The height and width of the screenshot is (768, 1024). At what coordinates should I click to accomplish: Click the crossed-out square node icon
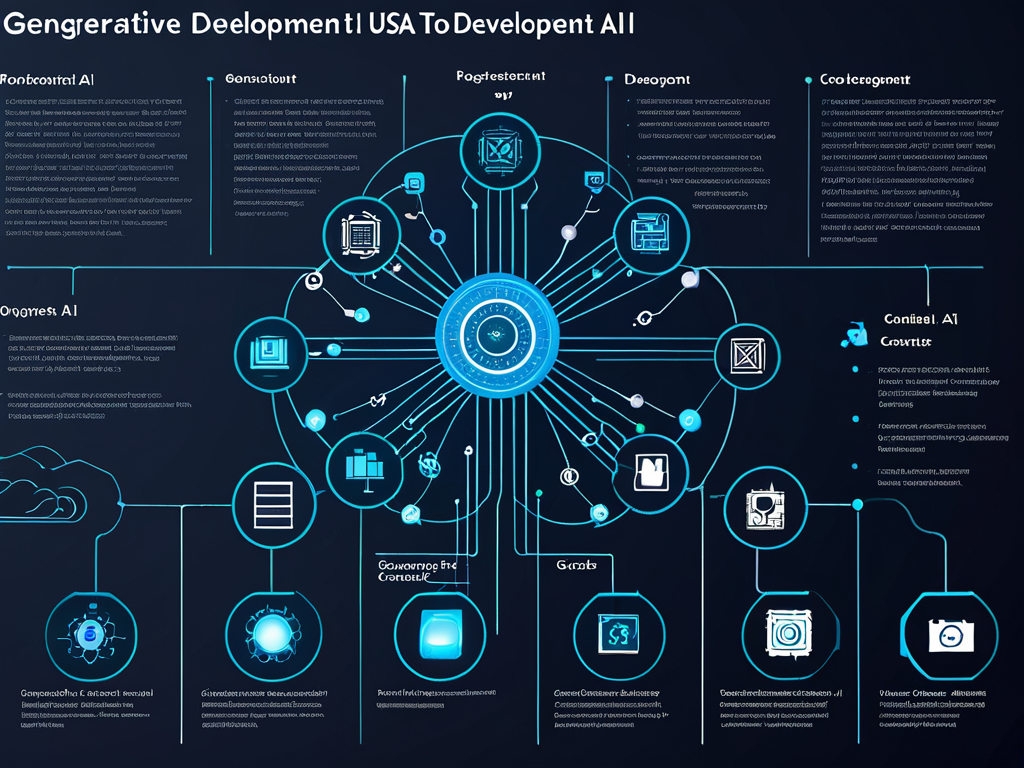tap(746, 356)
